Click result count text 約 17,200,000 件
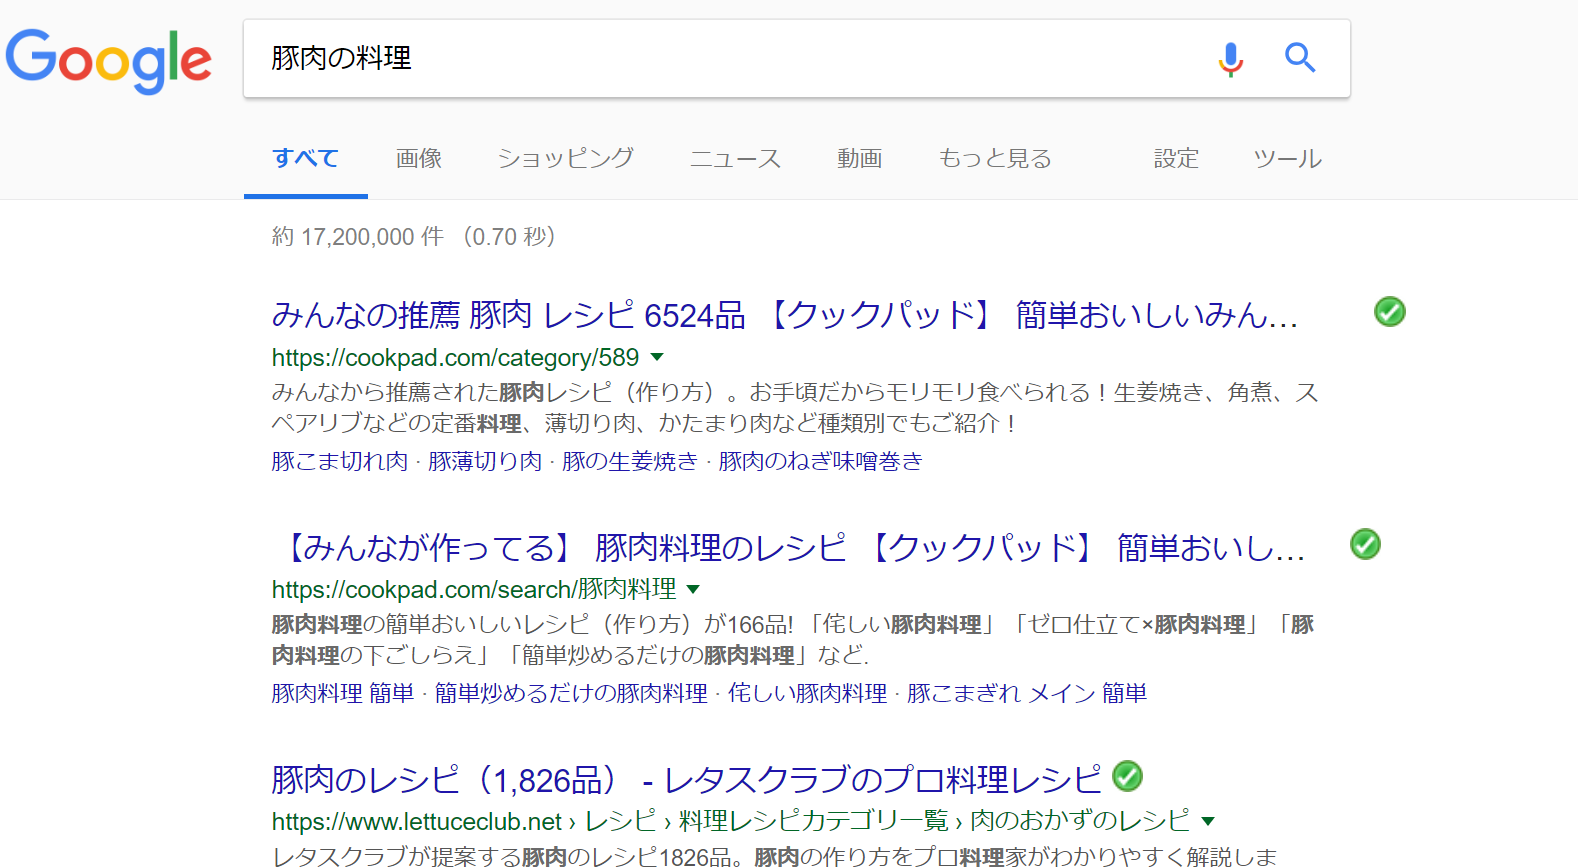 (357, 237)
